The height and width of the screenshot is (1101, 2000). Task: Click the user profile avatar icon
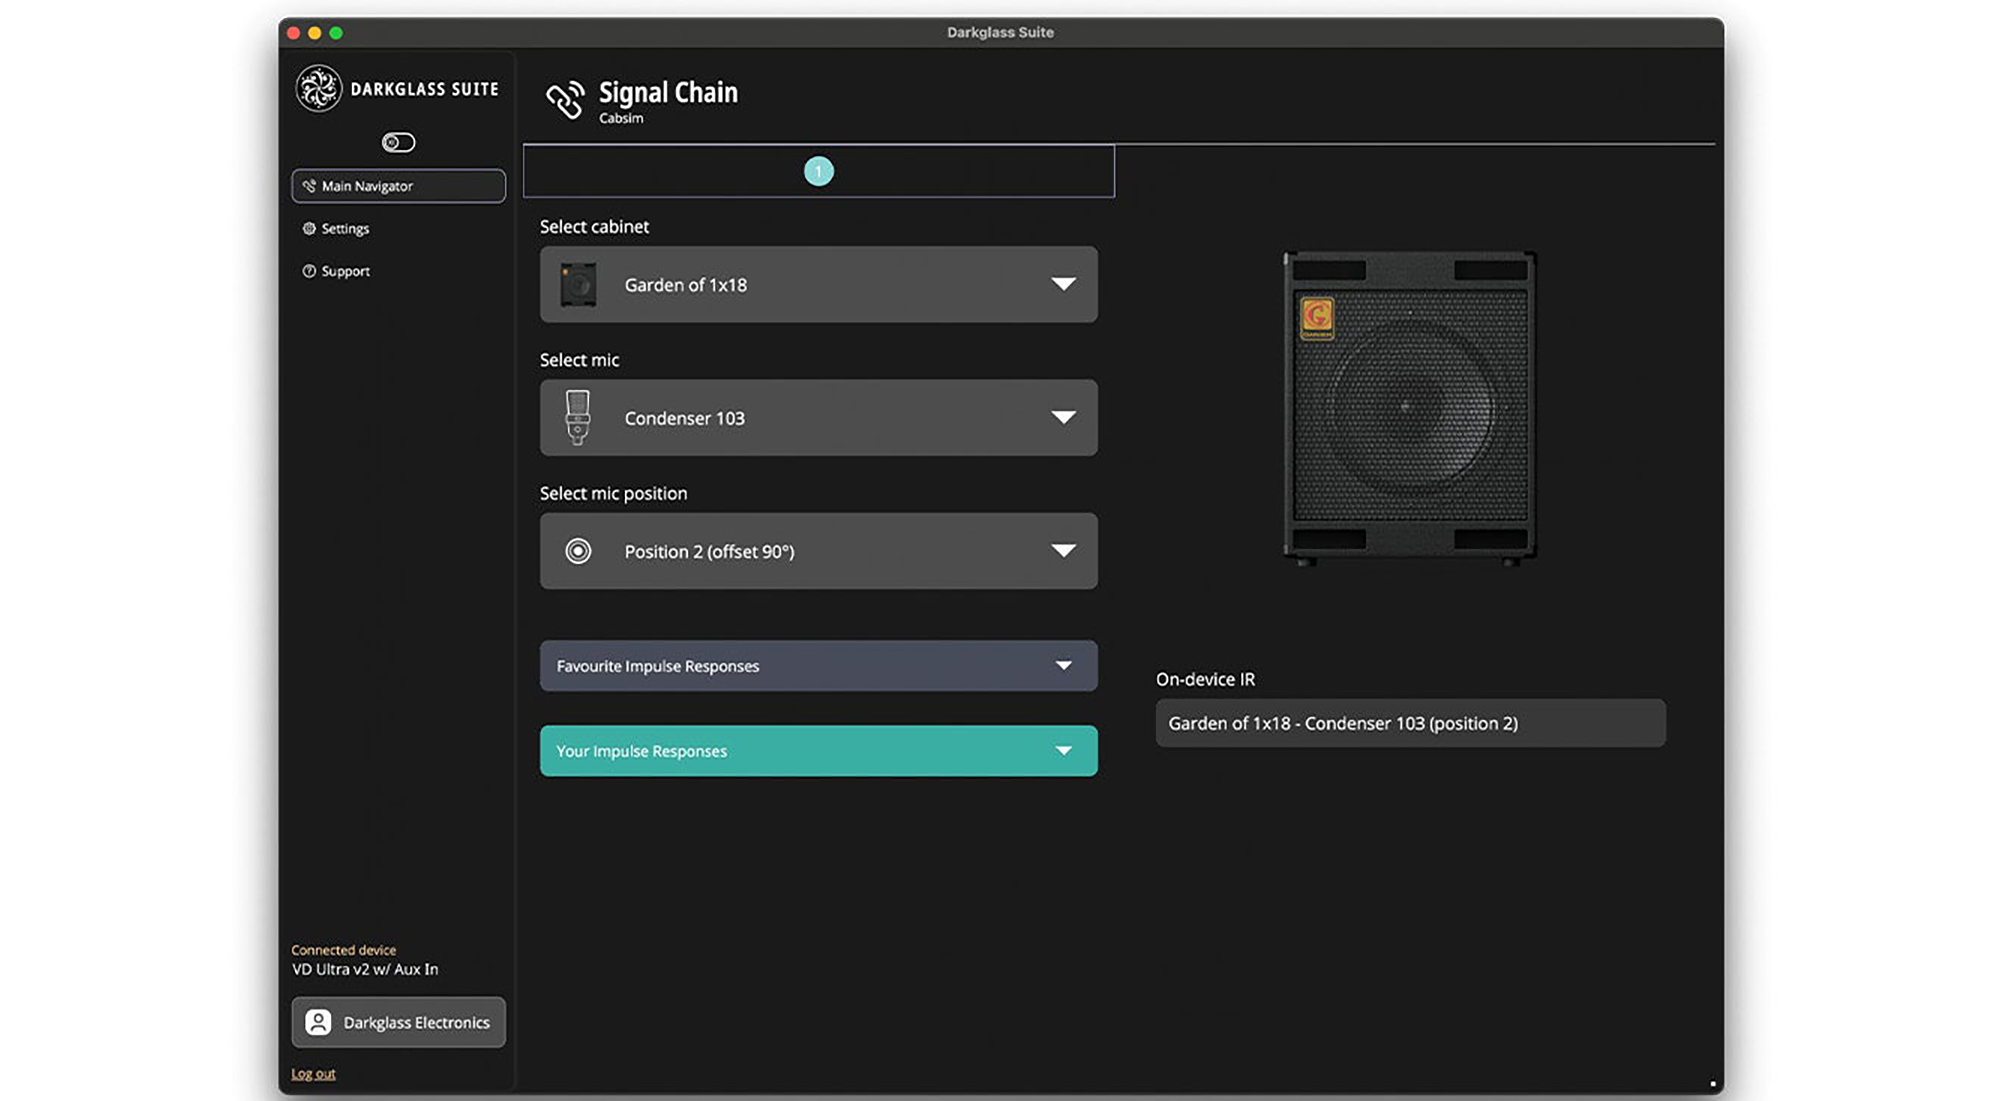(318, 1022)
